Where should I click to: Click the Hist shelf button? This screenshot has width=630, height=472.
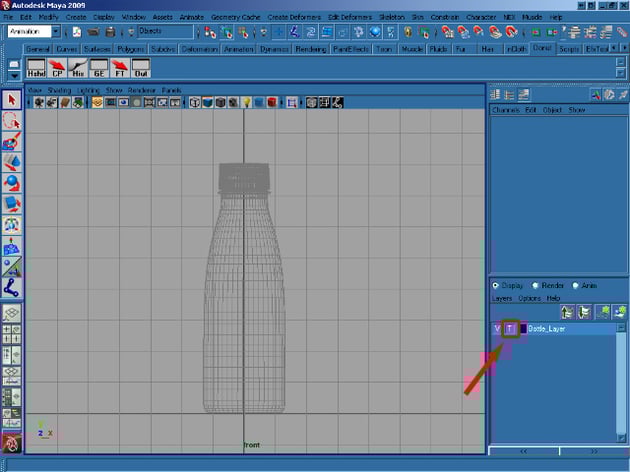(78, 69)
